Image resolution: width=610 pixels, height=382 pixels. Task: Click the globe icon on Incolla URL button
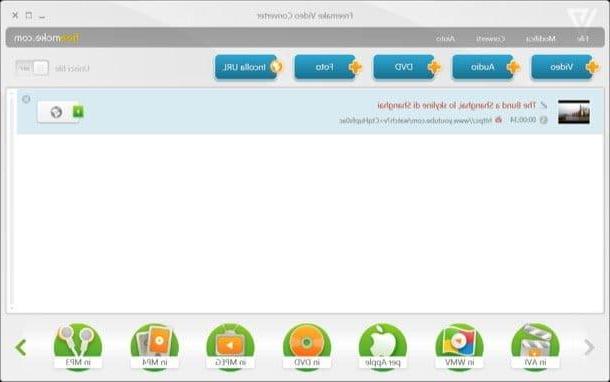tap(276, 67)
